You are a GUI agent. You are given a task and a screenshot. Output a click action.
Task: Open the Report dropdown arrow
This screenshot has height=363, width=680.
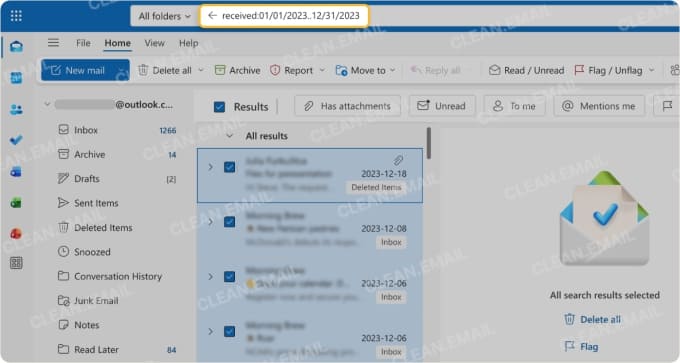(x=322, y=70)
